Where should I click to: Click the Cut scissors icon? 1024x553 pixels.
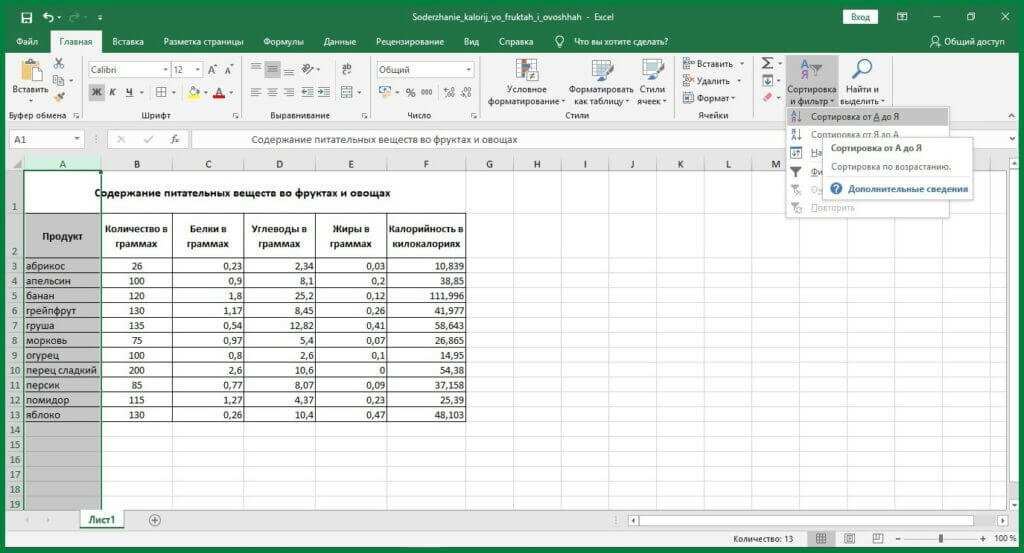(x=58, y=63)
